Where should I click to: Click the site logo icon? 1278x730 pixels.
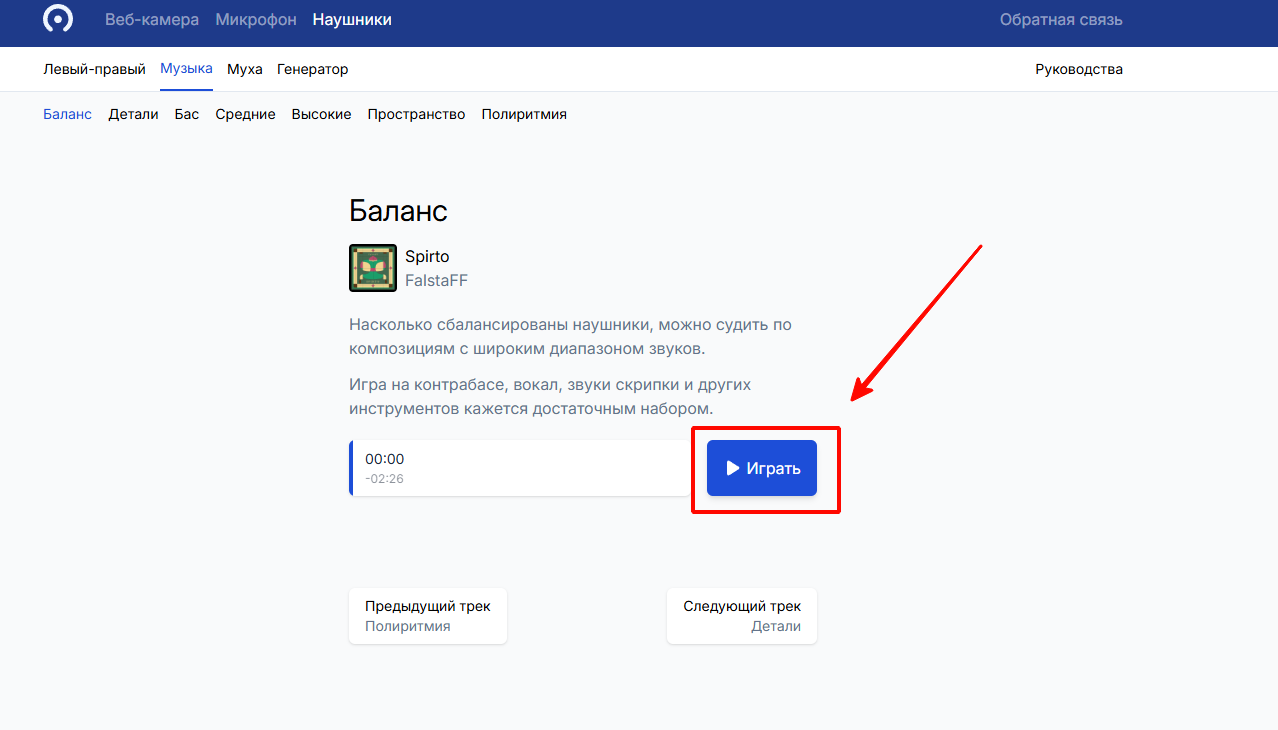(x=58, y=19)
